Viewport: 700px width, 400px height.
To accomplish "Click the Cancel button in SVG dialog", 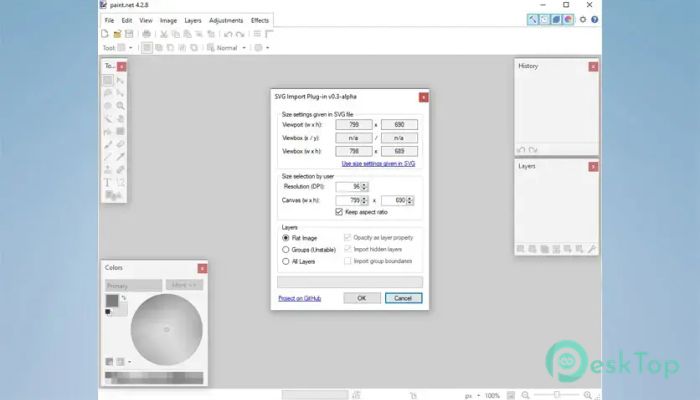I will pos(403,298).
